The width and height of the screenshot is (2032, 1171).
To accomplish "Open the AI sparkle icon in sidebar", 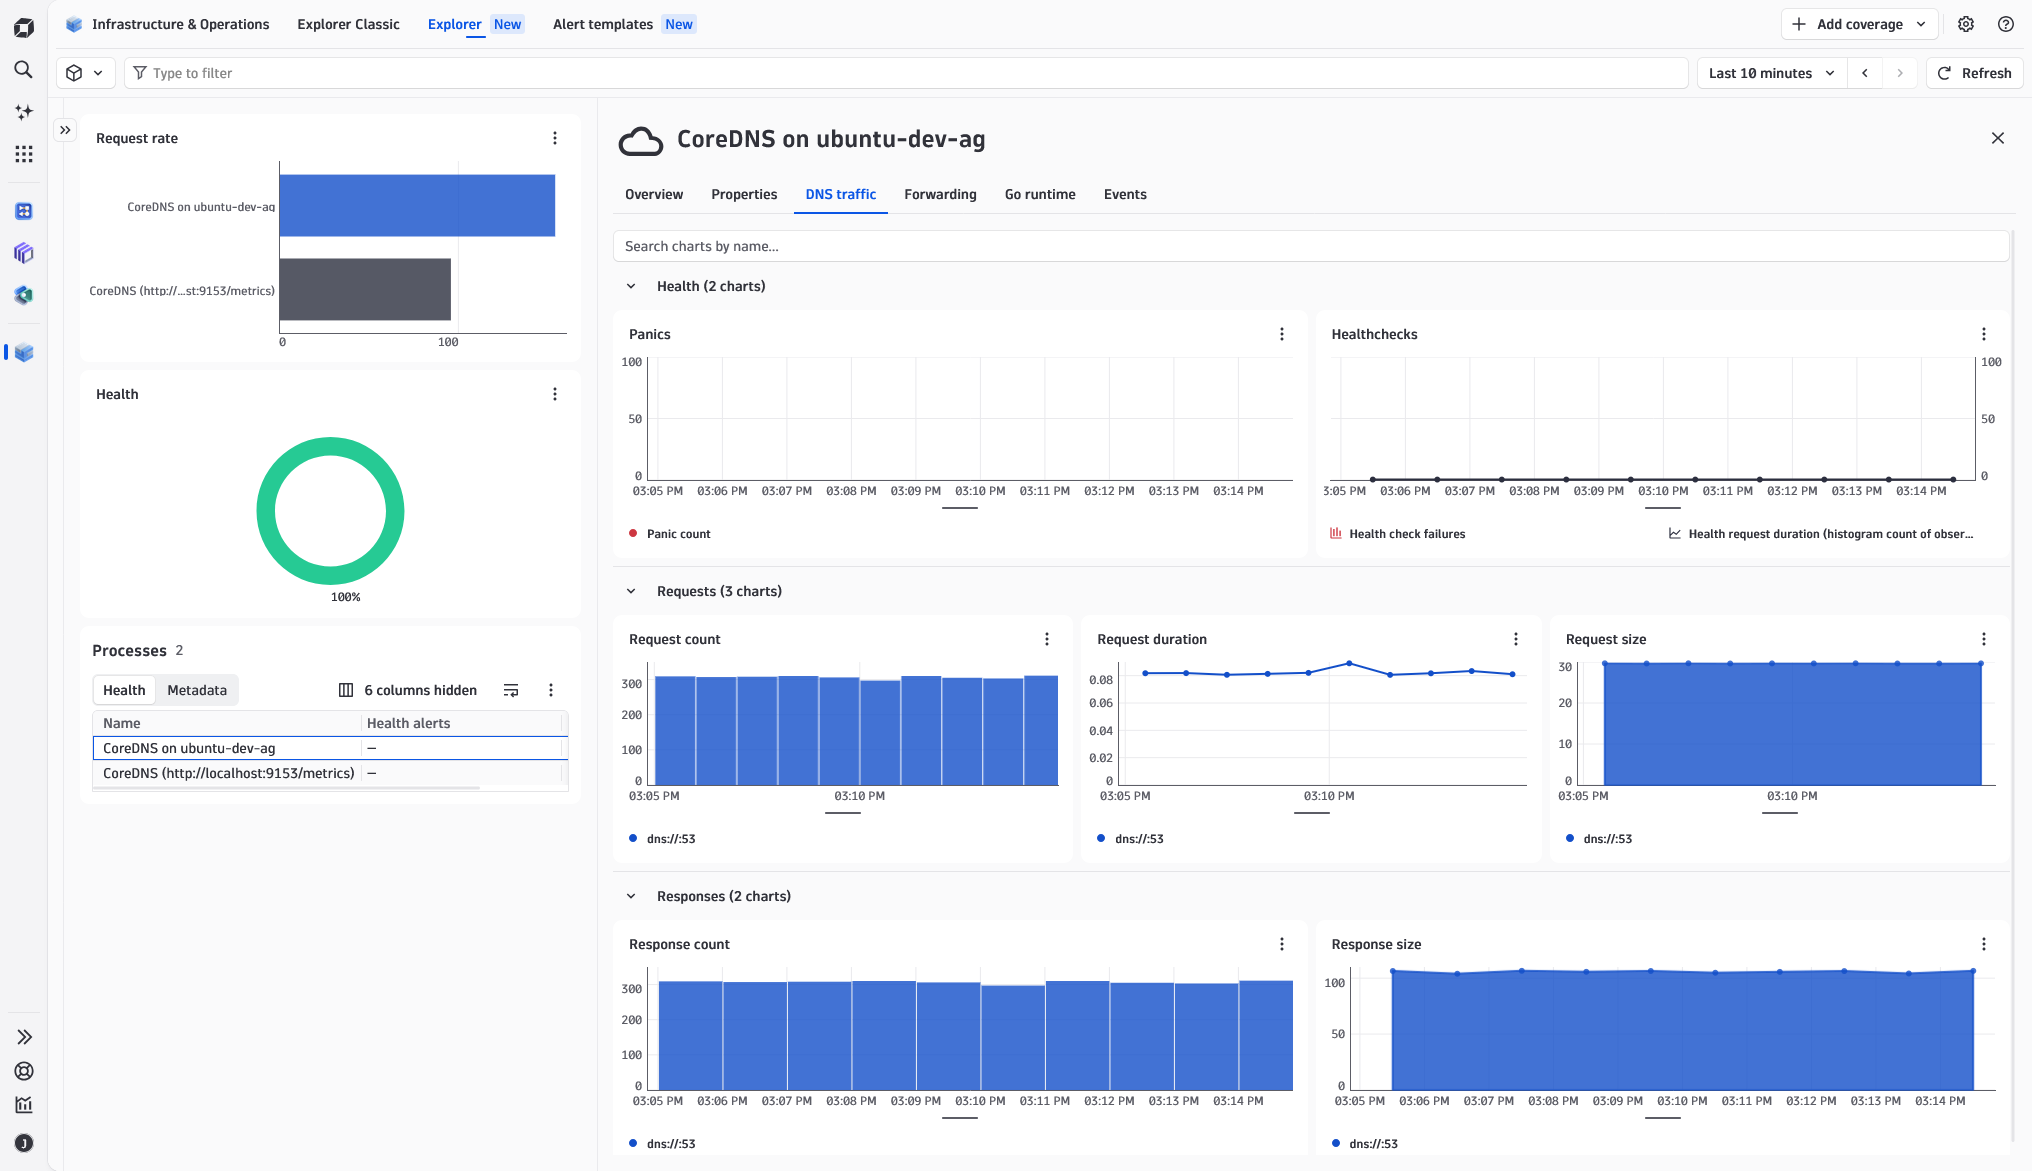I will tap(24, 112).
